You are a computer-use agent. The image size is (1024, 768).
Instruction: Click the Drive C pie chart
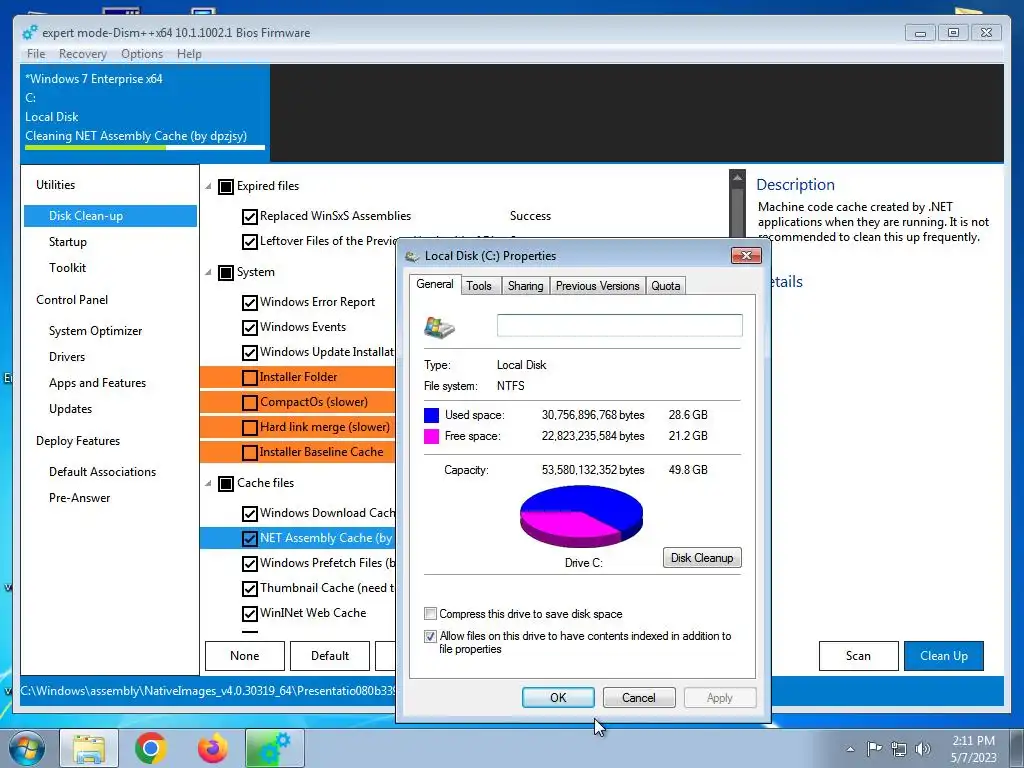coord(581,517)
